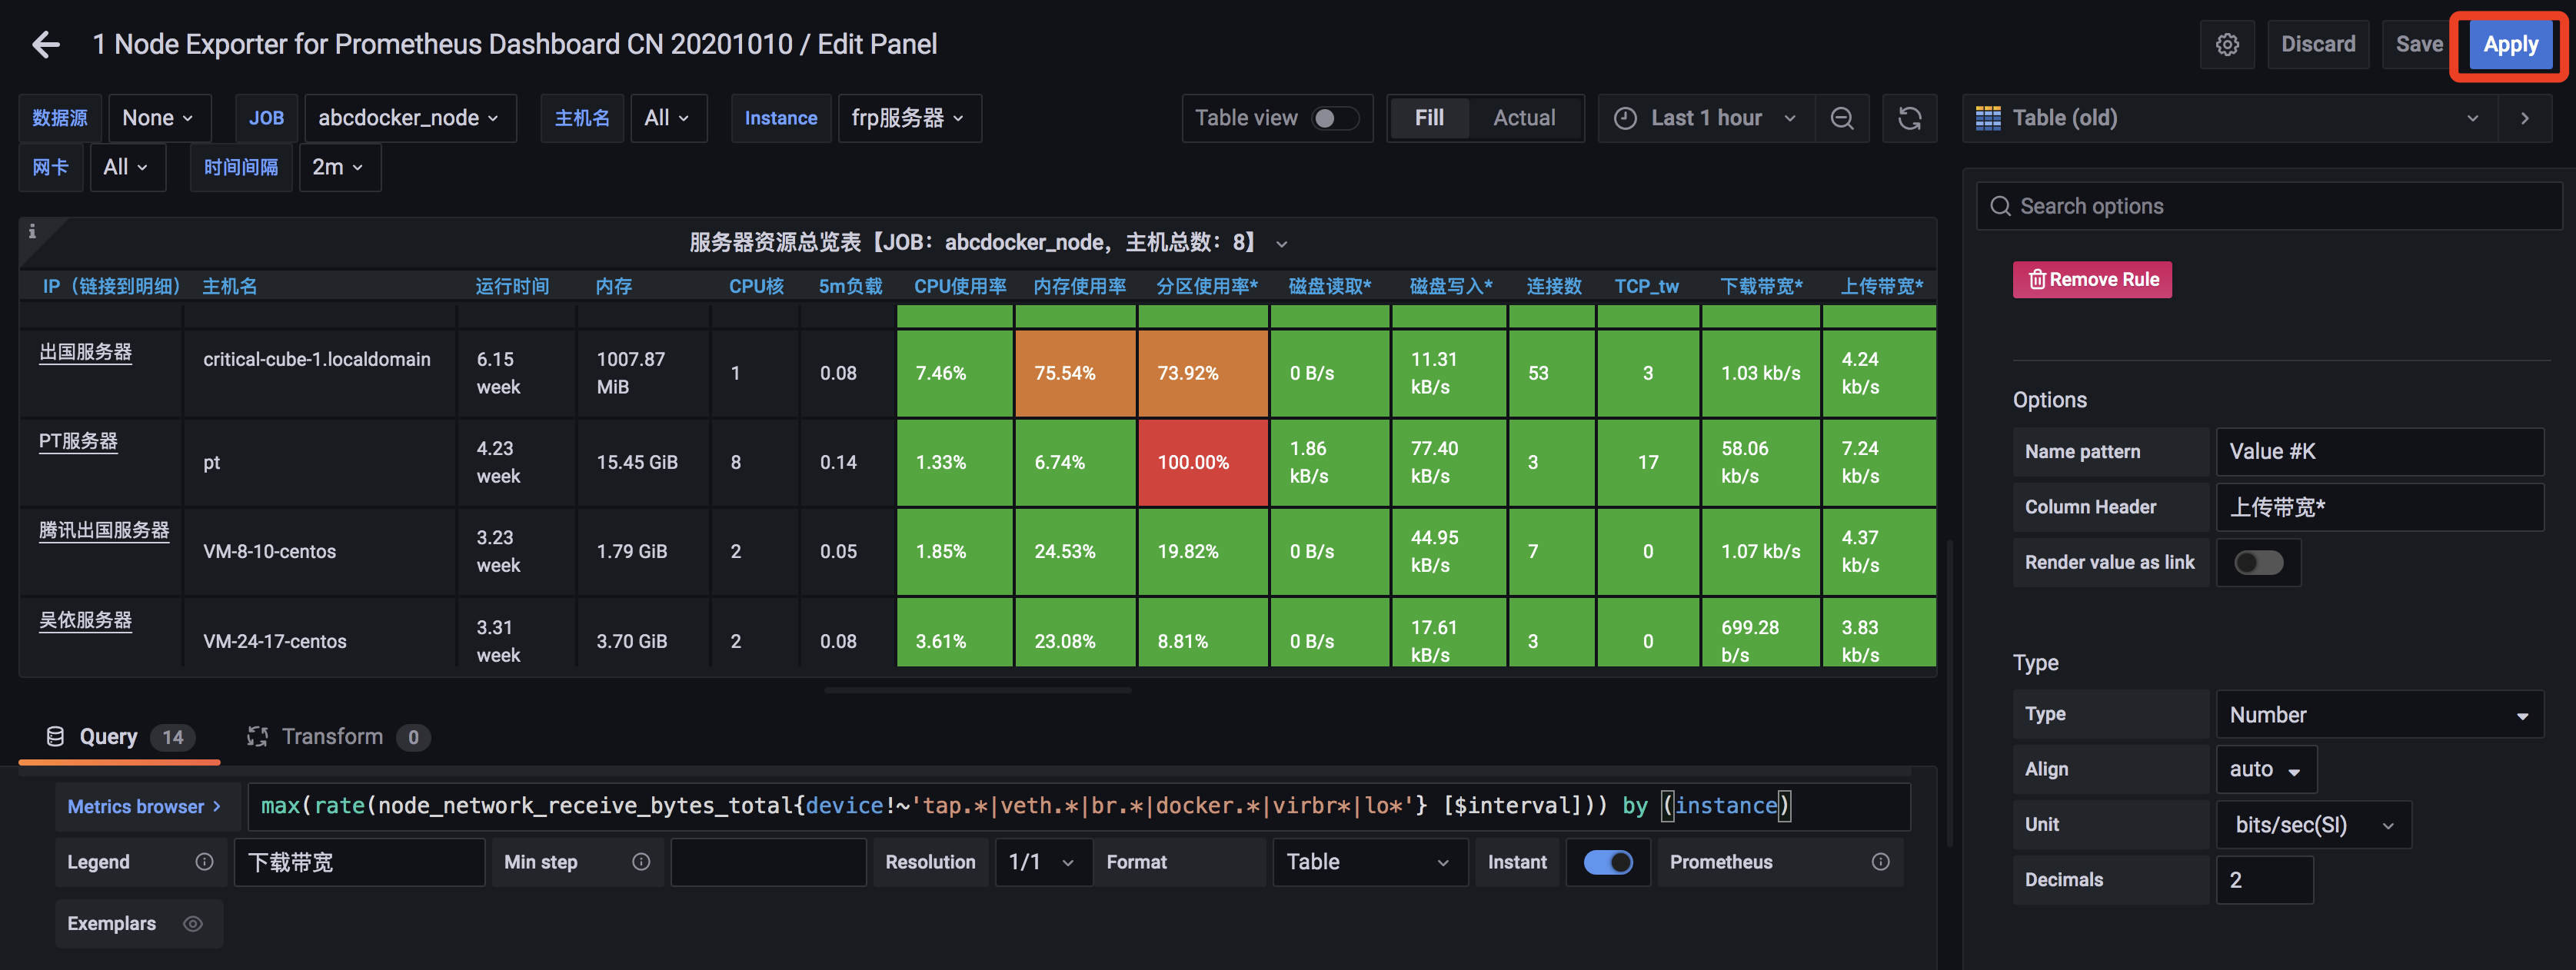Toggle the Table view switch
Image resolution: width=2576 pixels, height=970 pixels.
point(1335,118)
